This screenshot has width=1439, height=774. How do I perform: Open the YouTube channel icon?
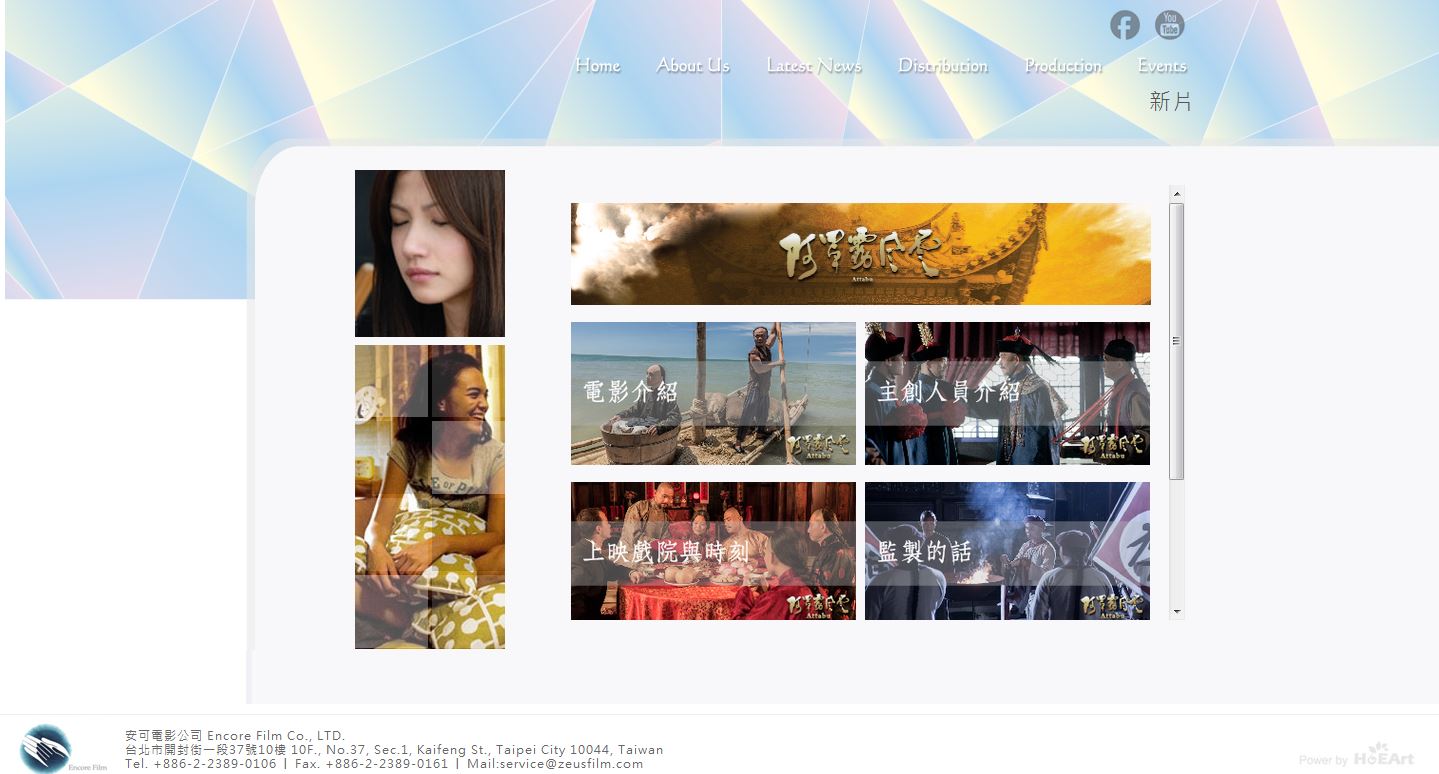(x=1169, y=25)
